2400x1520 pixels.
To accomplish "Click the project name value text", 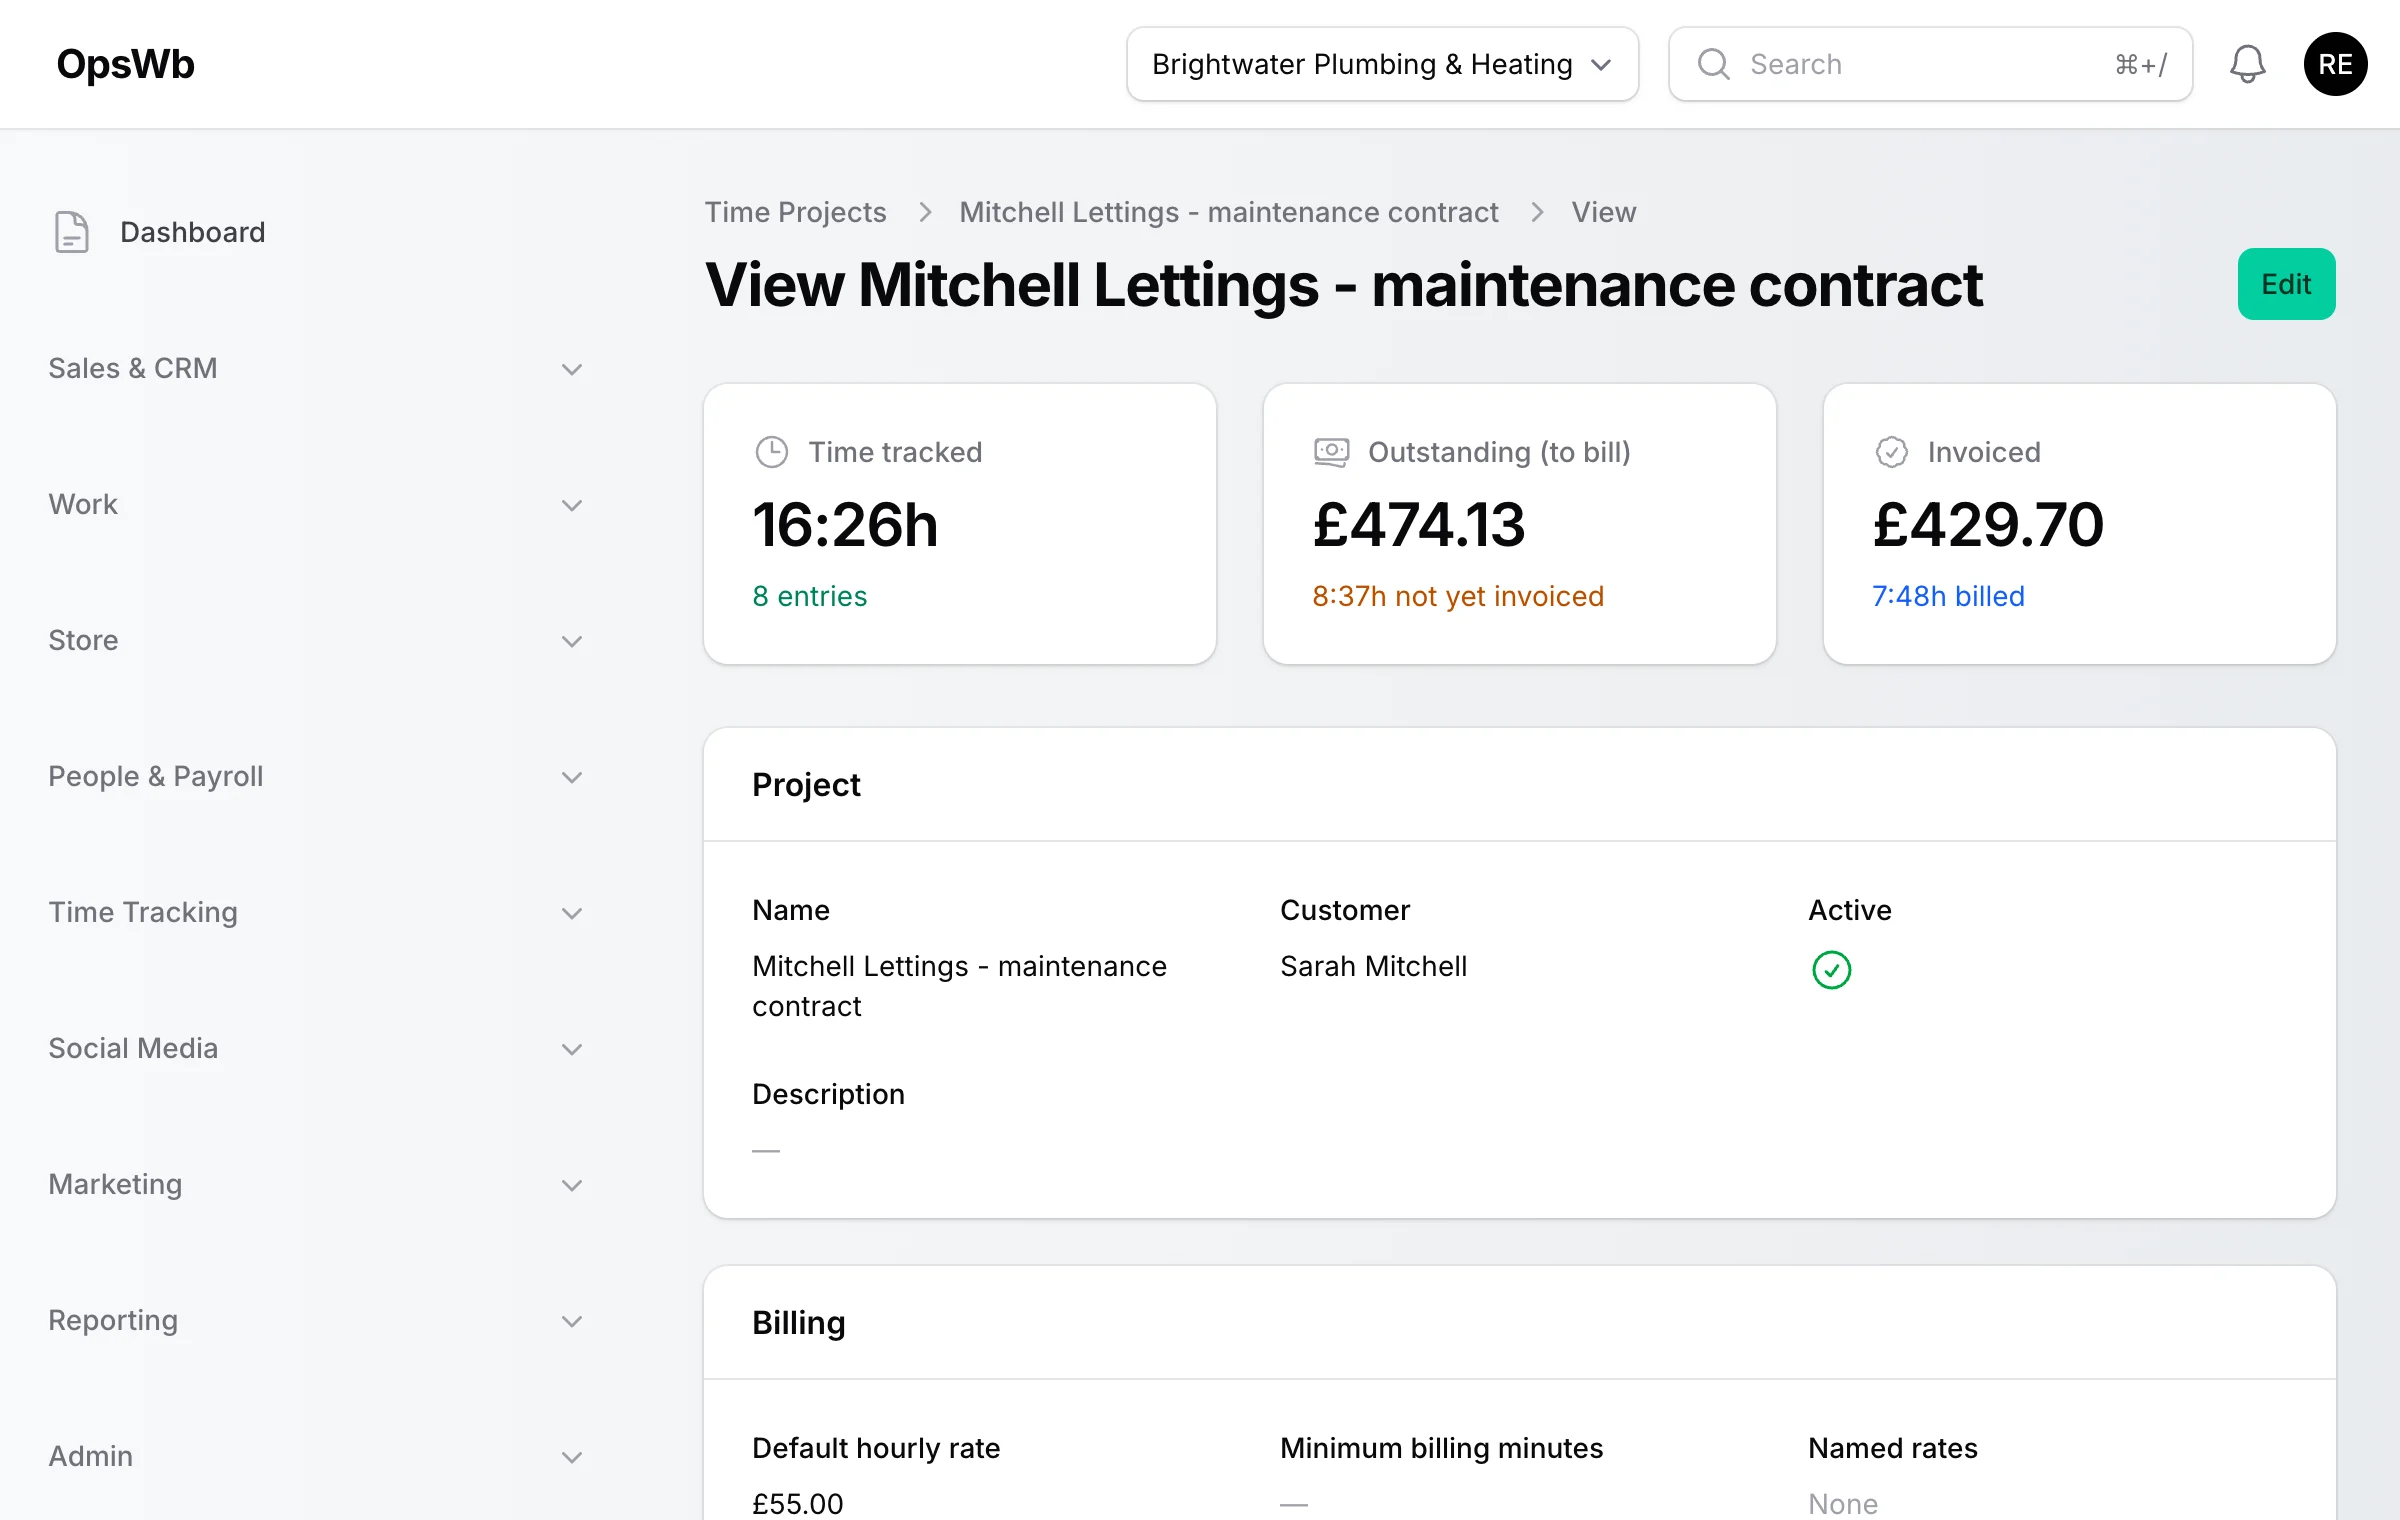I will pos(959,986).
